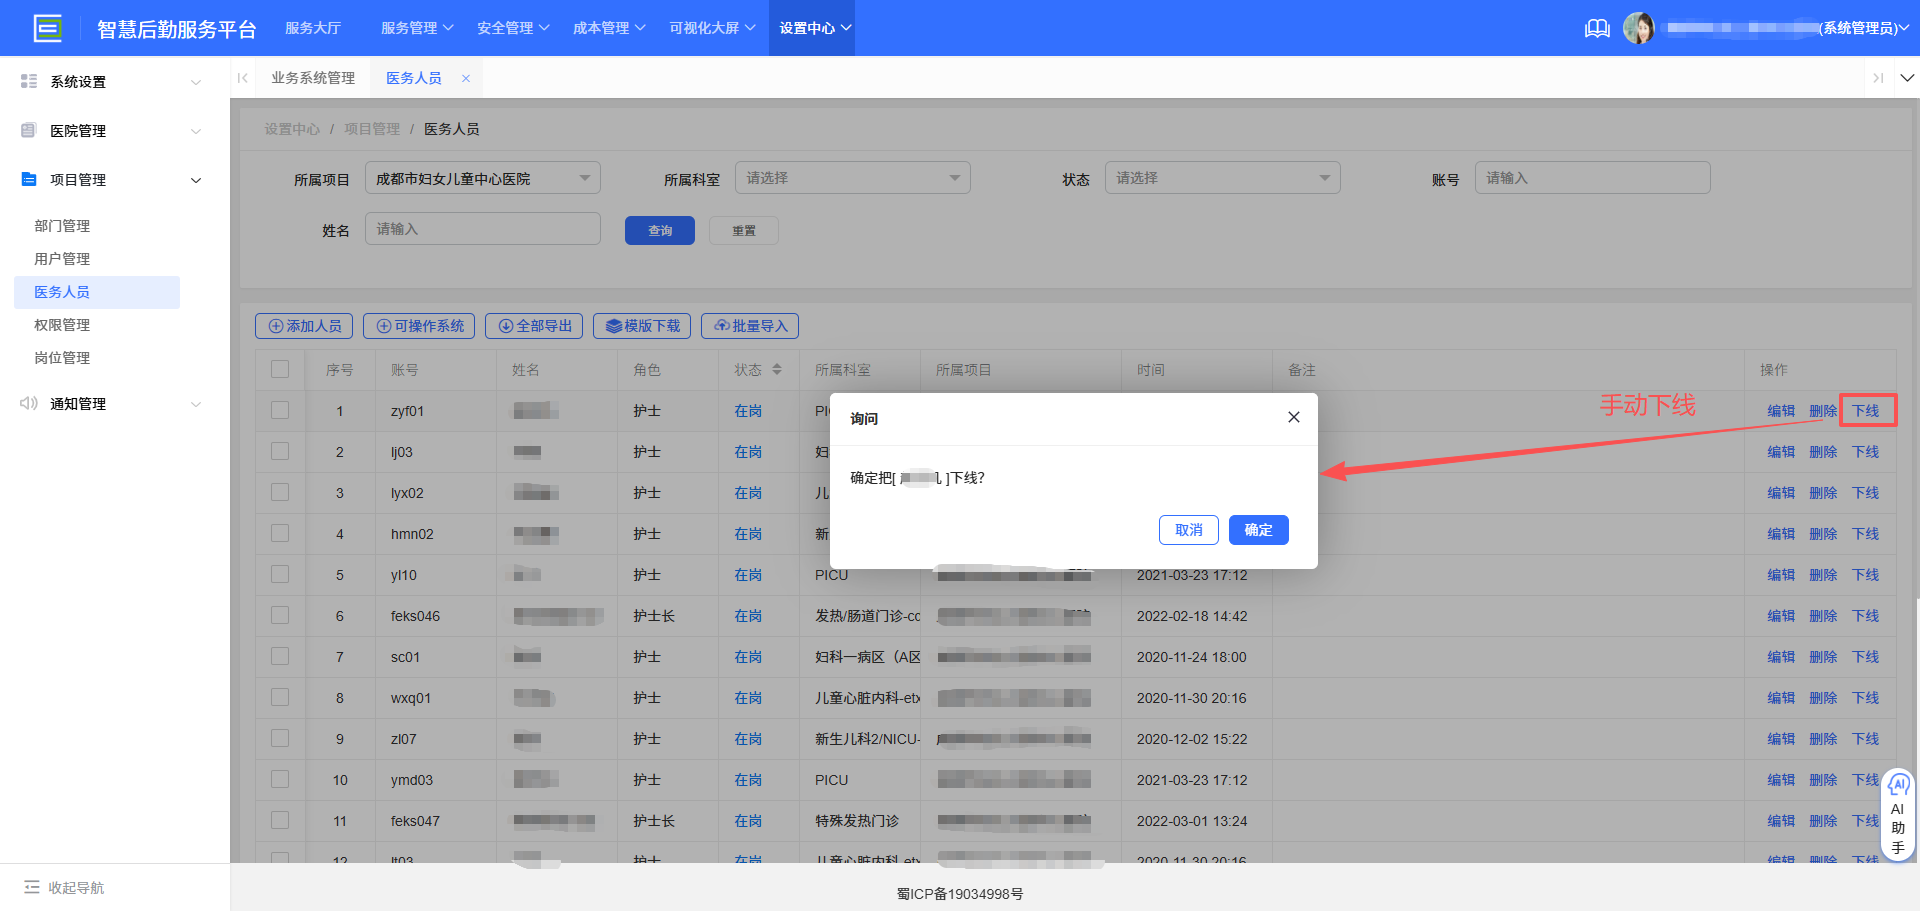Open the AI助手 floating assistant
The height and width of the screenshot is (911, 1920).
point(1897,815)
